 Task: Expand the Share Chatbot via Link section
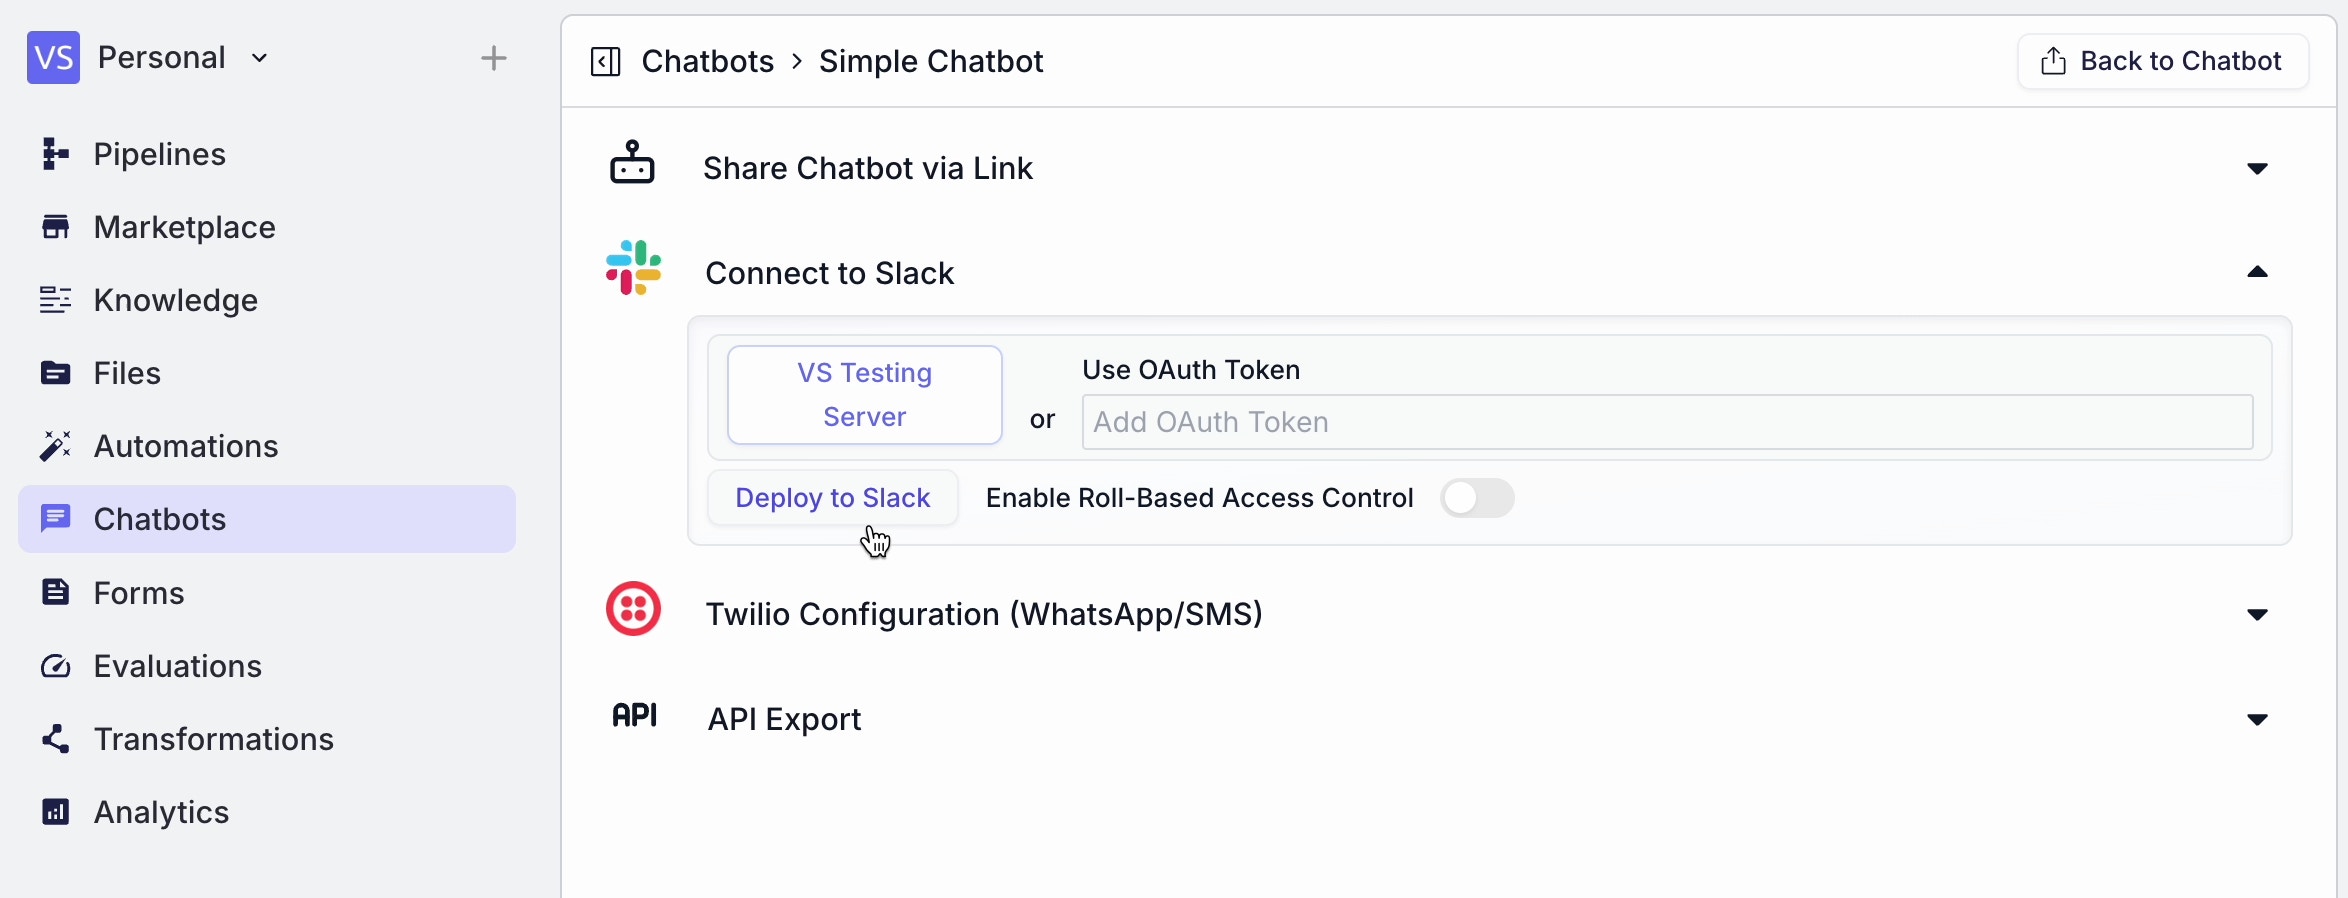2257,168
